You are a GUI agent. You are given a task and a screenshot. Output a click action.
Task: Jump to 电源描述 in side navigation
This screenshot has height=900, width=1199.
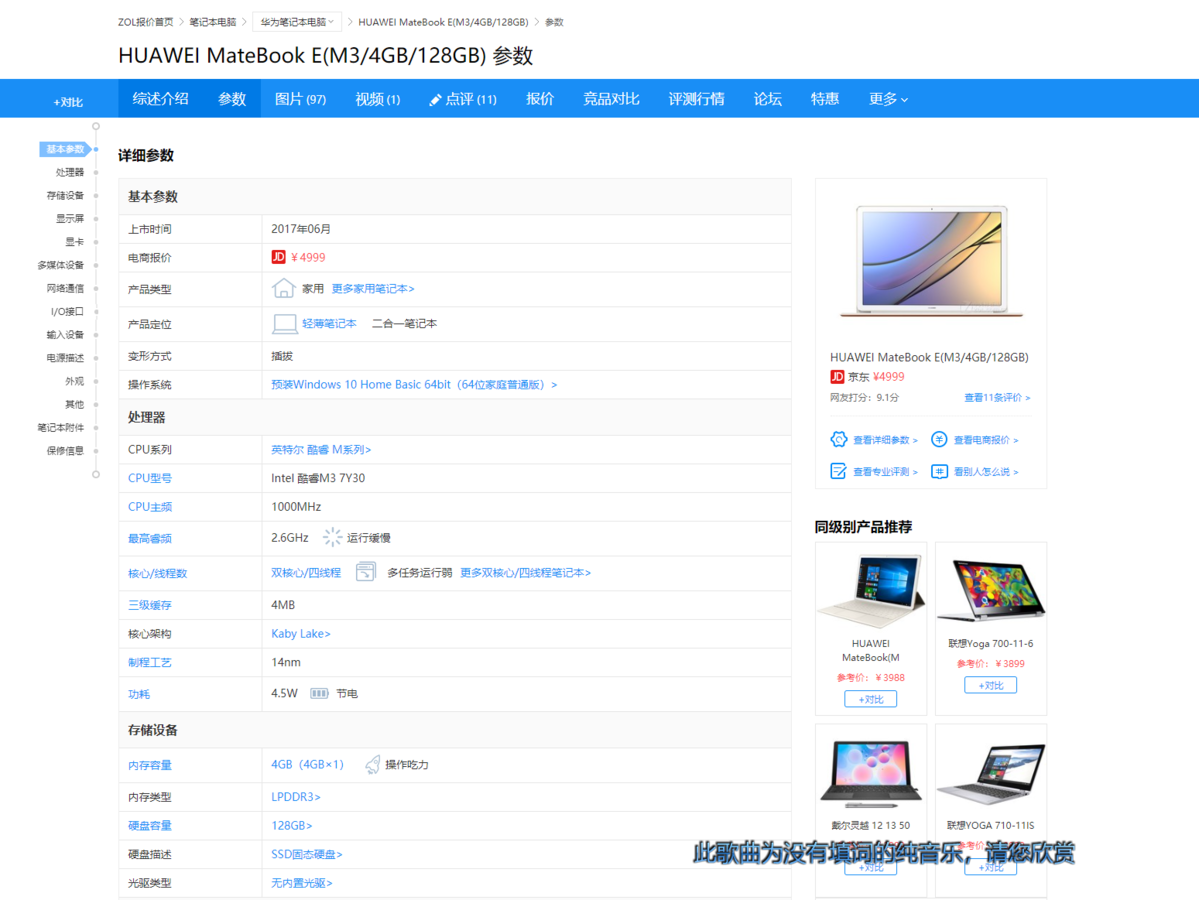click(x=65, y=358)
